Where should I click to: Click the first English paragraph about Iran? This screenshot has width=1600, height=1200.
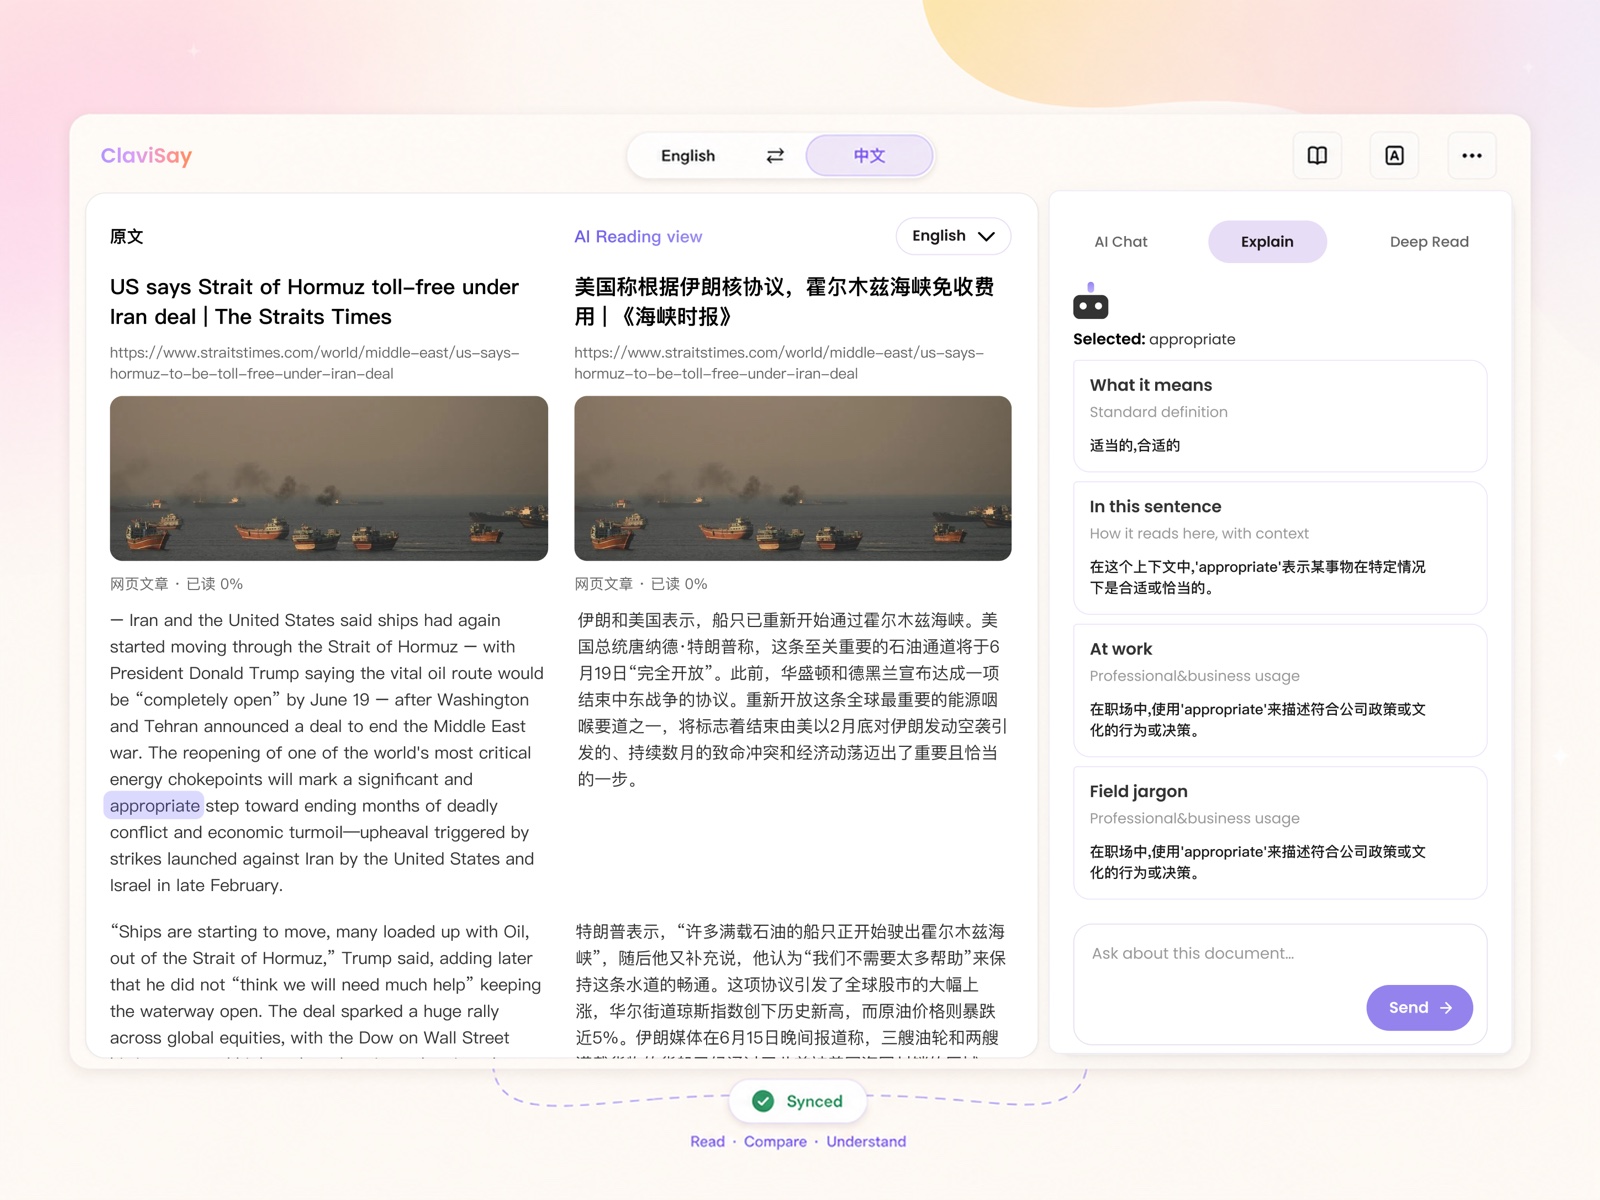click(327, 753)
